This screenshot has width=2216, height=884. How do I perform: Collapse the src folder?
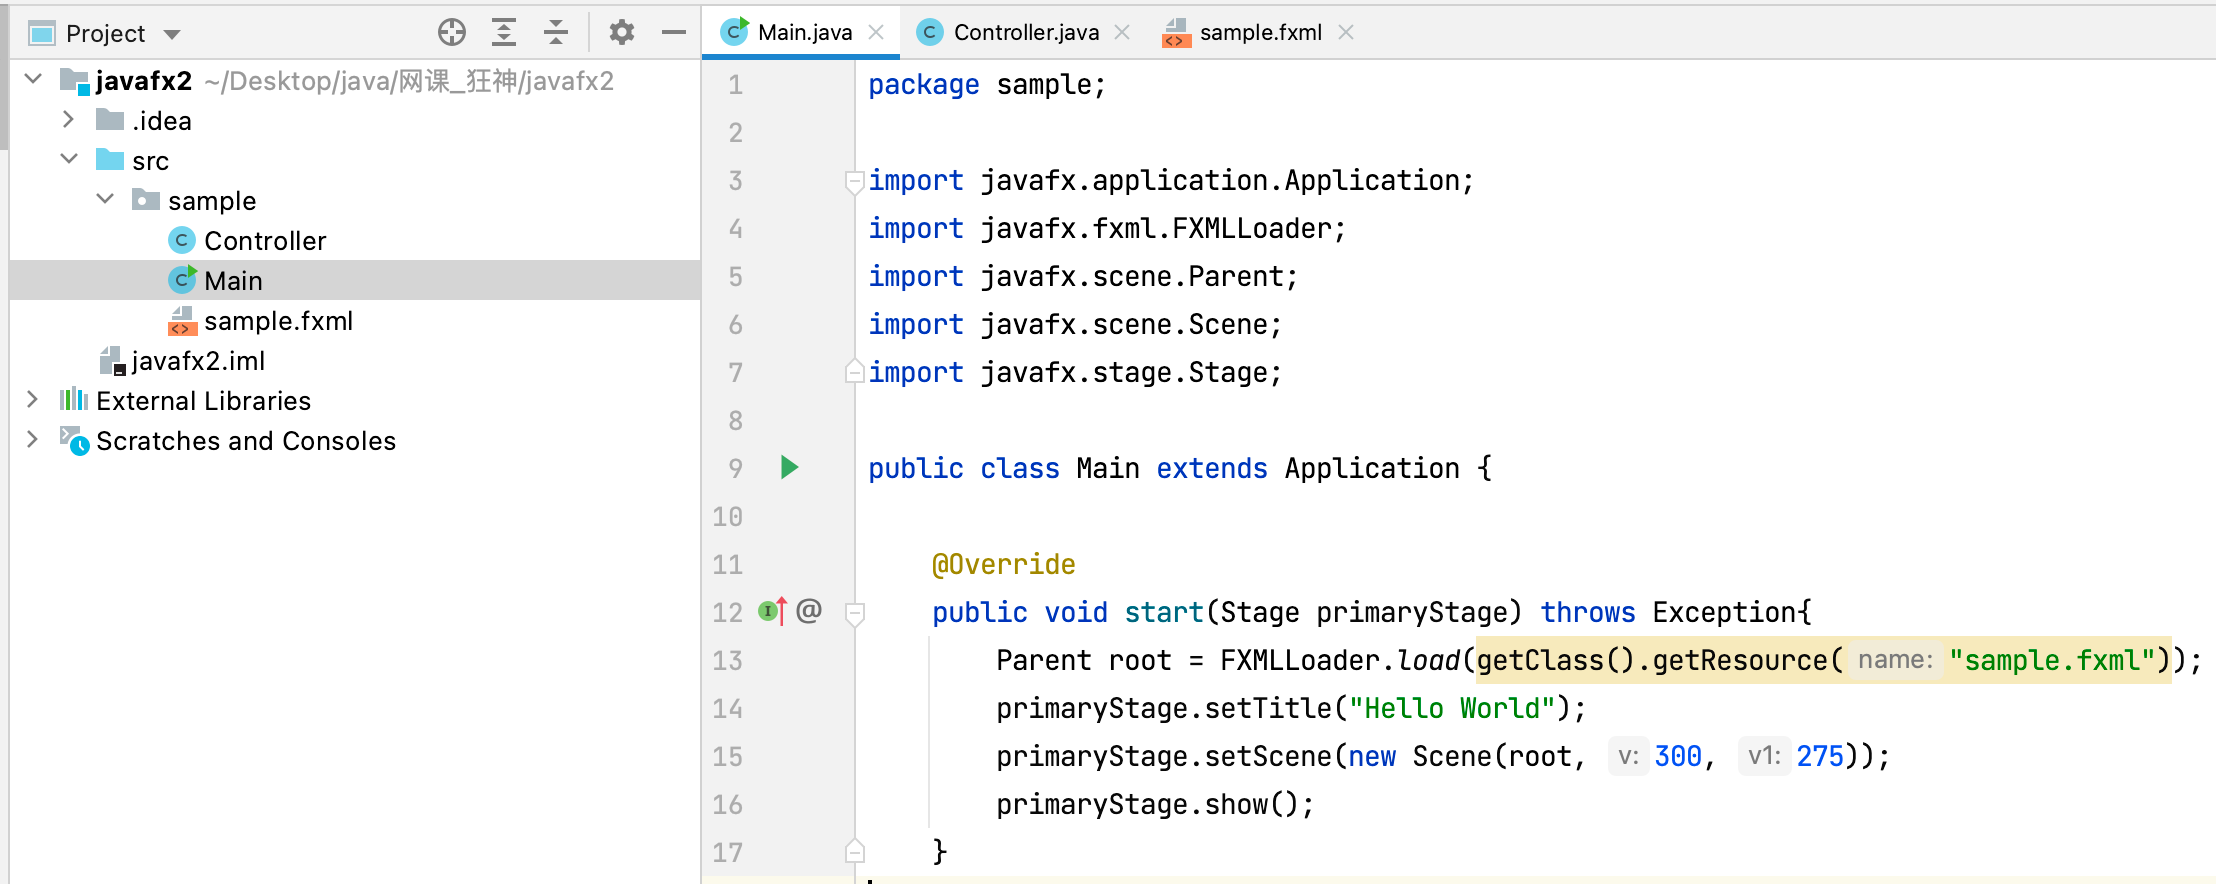coord(68,160)
